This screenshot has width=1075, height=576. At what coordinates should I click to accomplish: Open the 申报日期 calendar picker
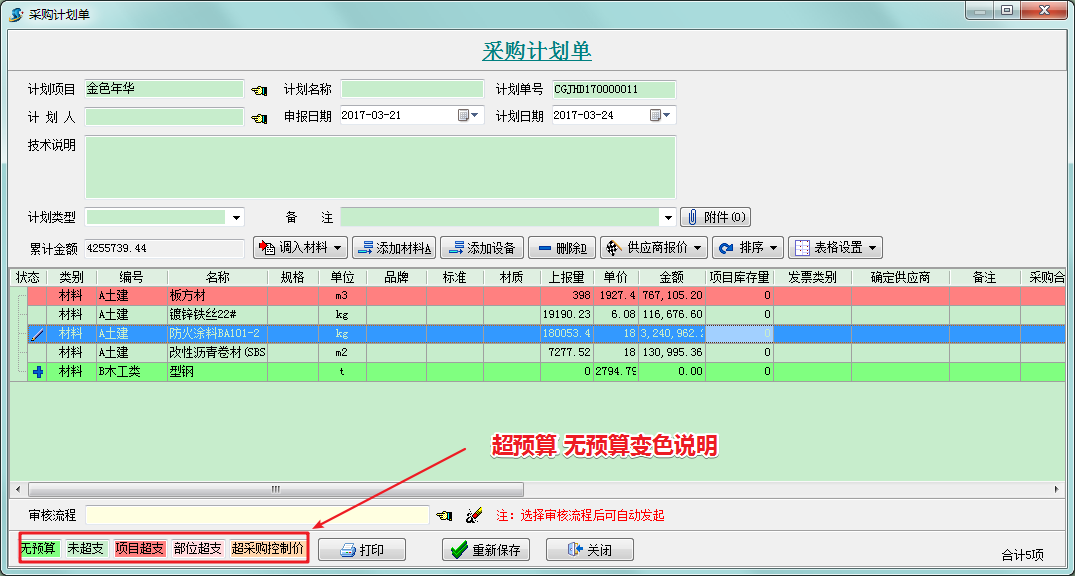point(468,115)
